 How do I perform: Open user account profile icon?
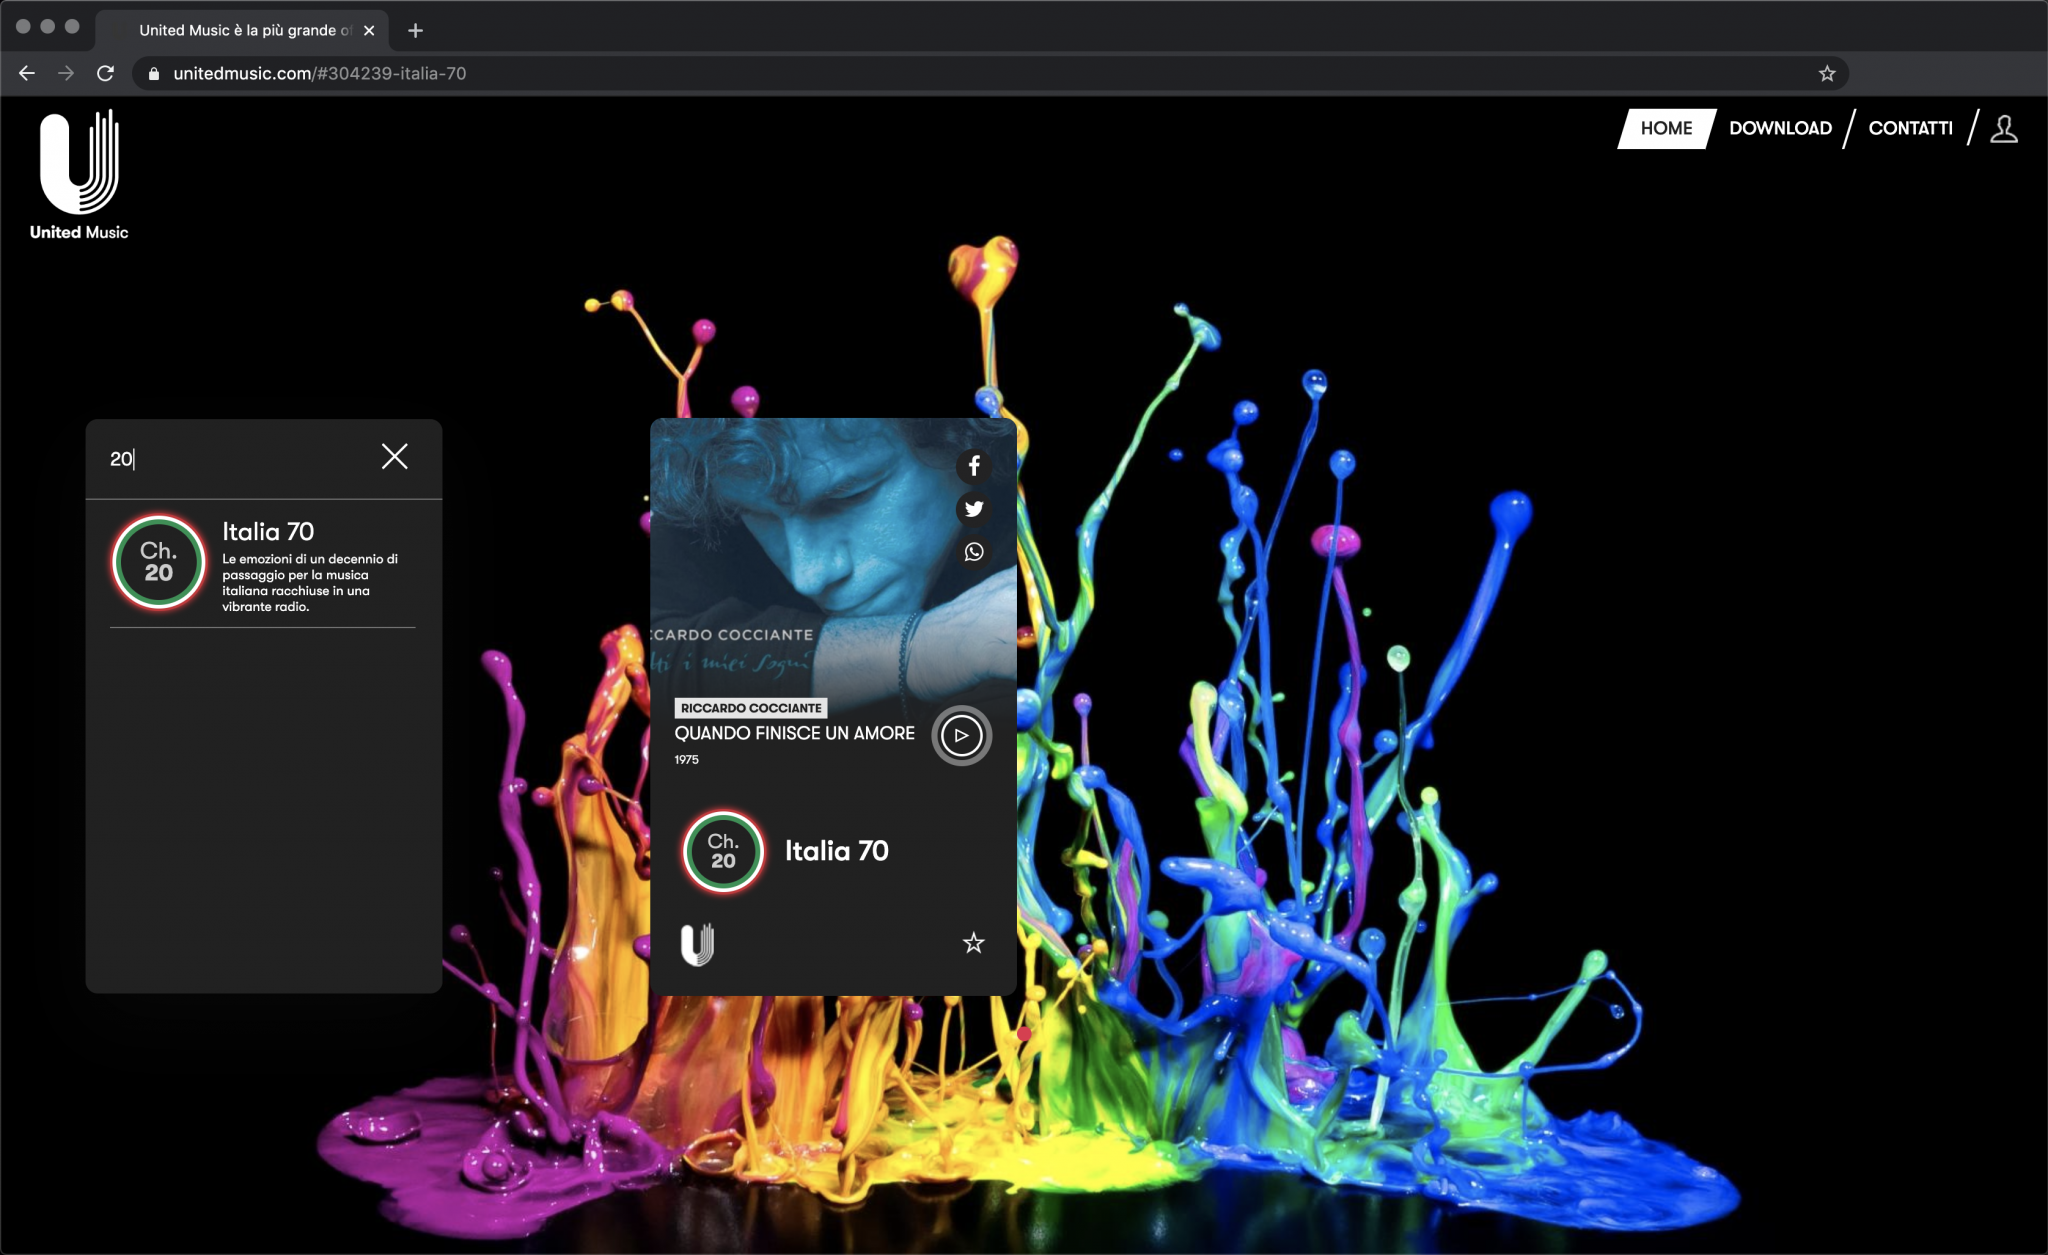[x=2003, y=129]
